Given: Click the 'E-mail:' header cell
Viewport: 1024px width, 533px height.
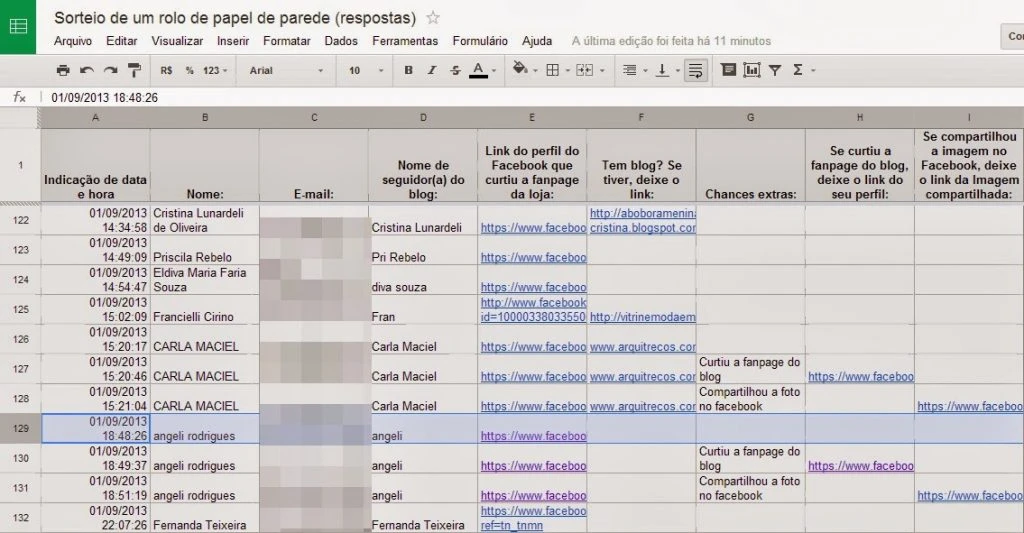Looking at the screenshot, I should (313, 165).
